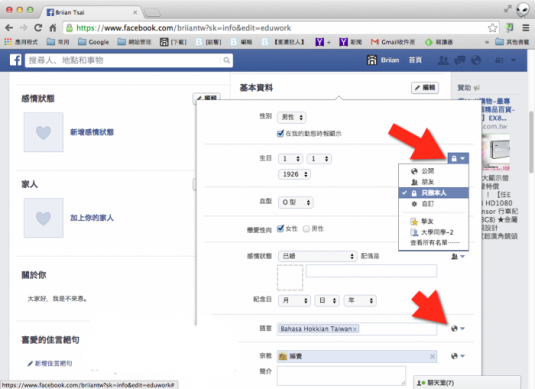Click 首頁 link in Facebook bar
Image resolution: width=535 pixels, height=389 pixels.
[415, 60]
